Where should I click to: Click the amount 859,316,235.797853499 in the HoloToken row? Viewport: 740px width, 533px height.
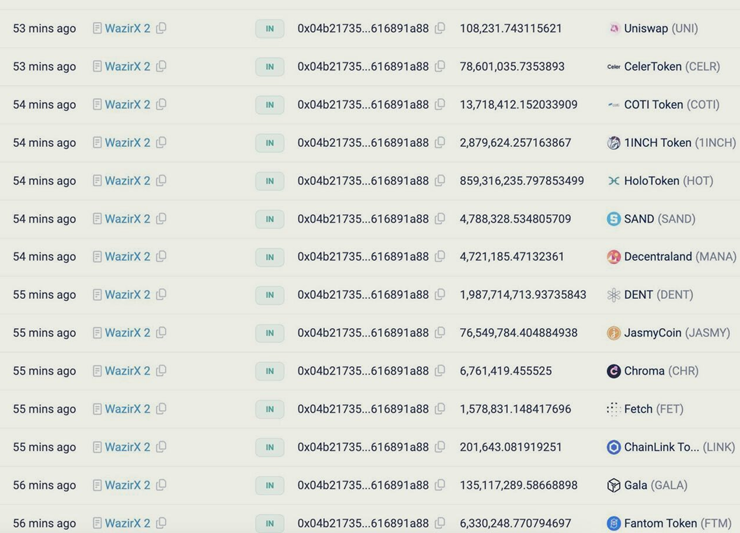coord(521,181)
